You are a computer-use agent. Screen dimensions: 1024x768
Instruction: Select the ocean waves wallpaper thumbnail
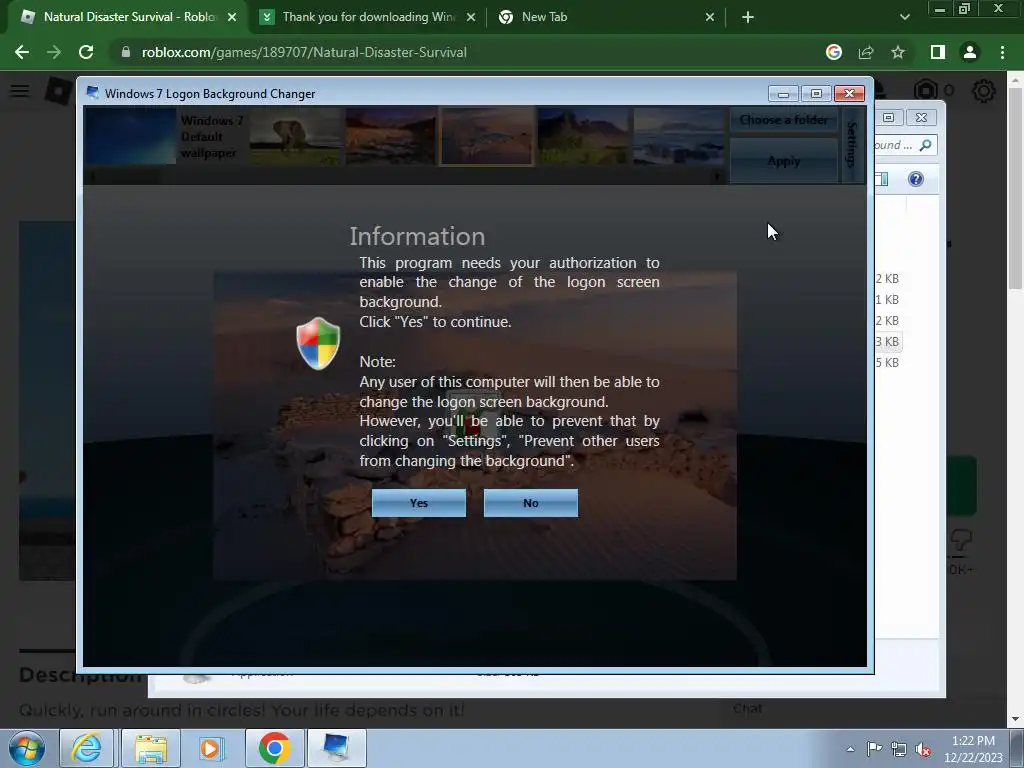679,136
